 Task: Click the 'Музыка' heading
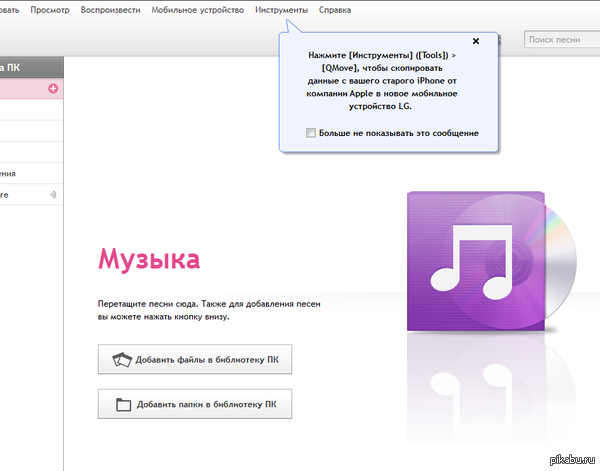point(148,260)
